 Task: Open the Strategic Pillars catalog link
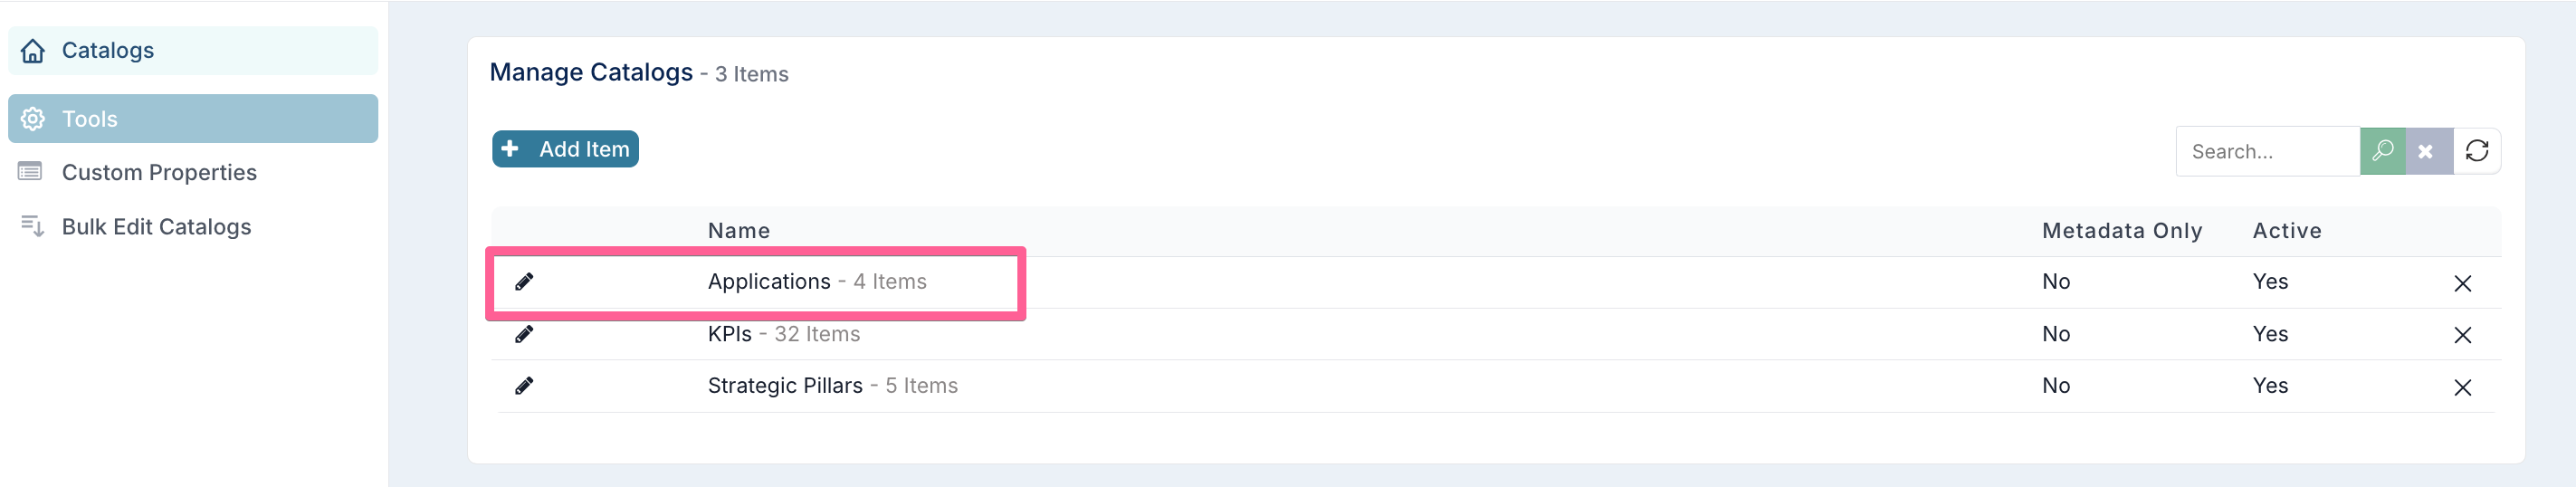785,386
